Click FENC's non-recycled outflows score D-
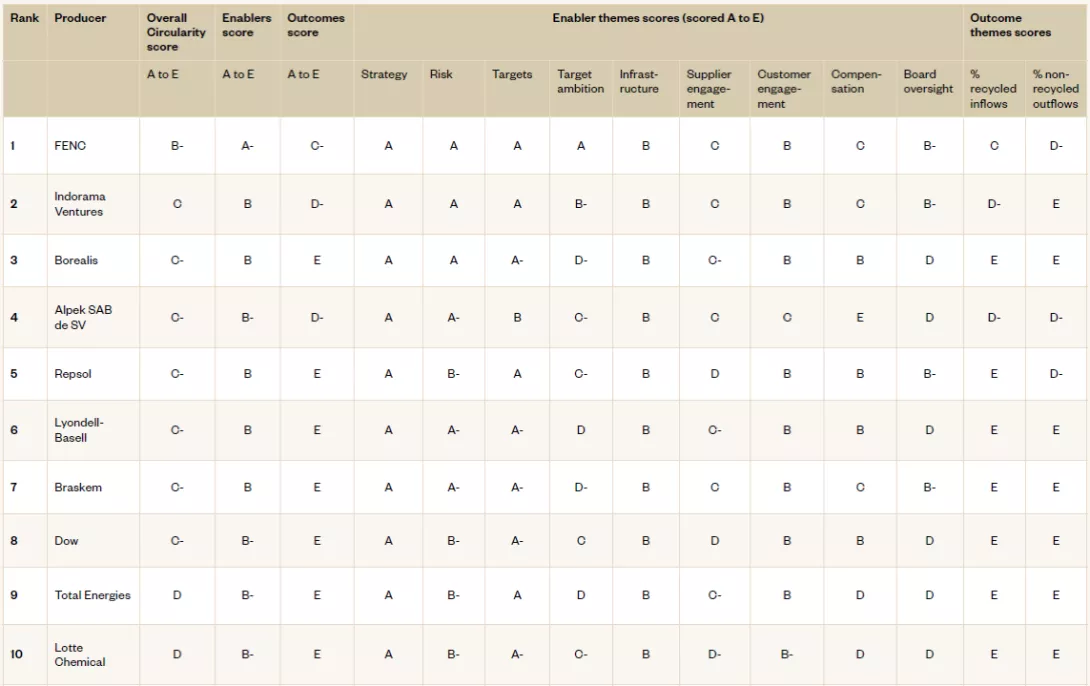This screenshot has height=686, width=1090. coord(1056,146)
